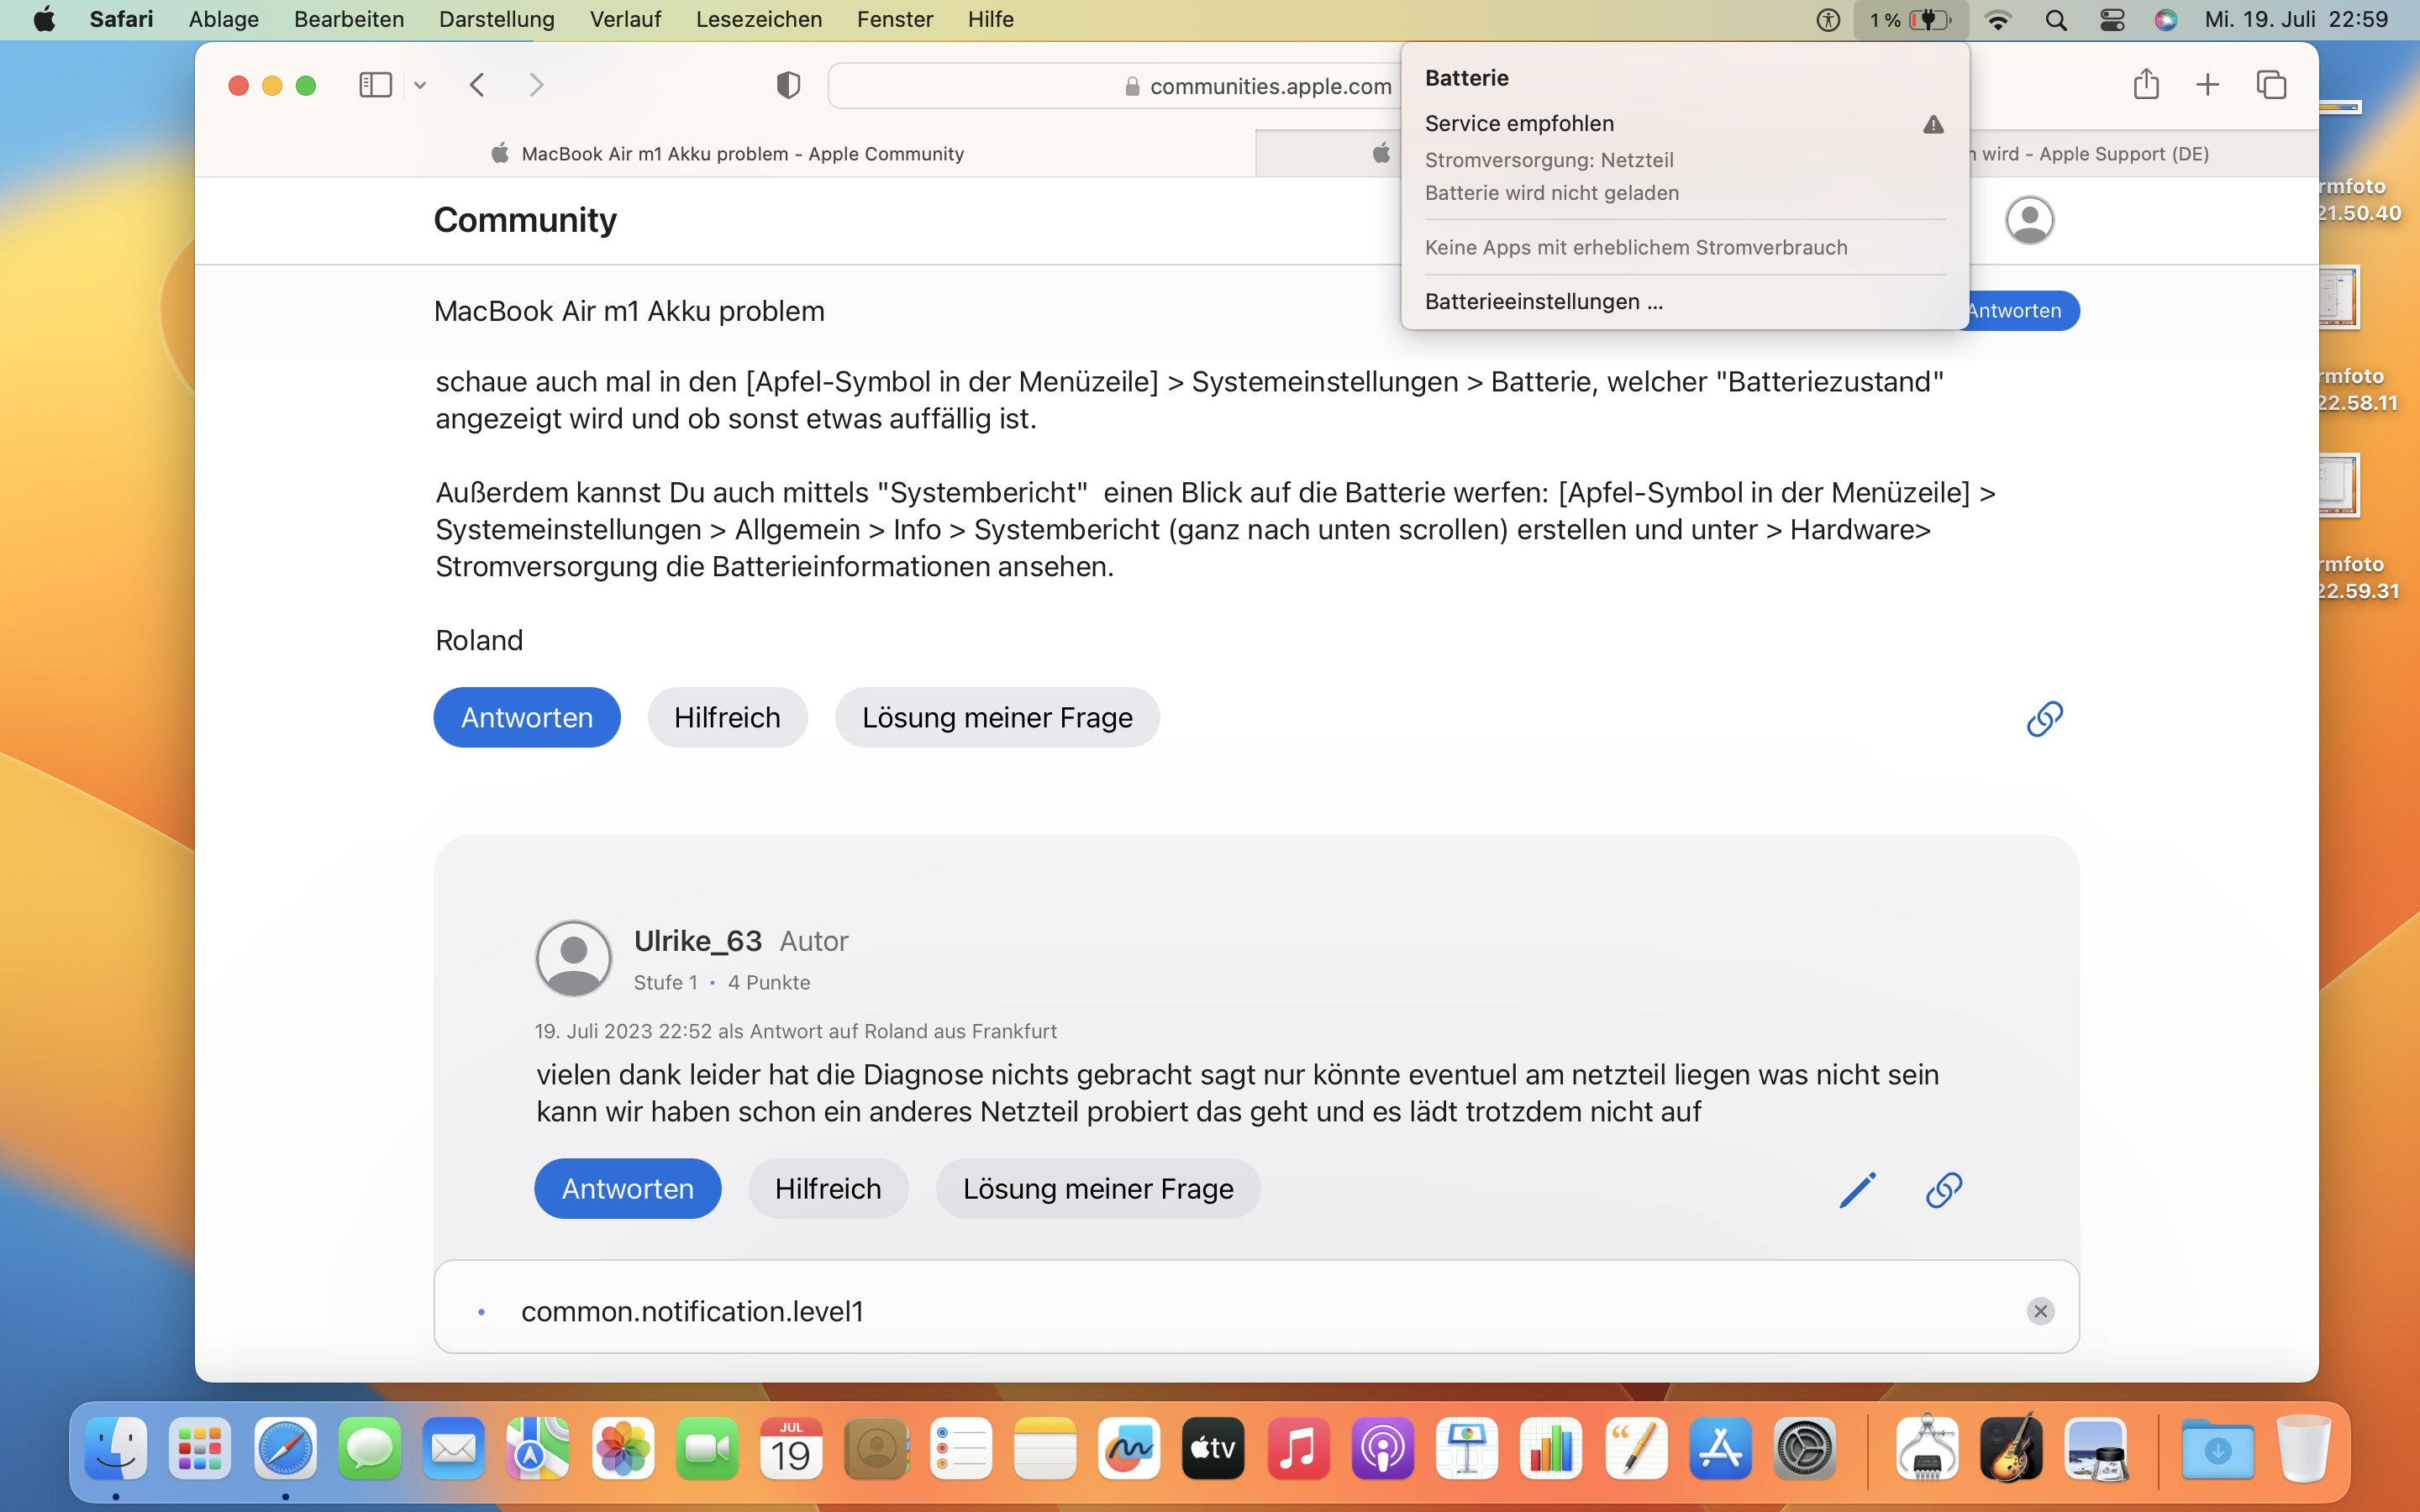Click Safari's privacy report shield icon
This screenshot has height=1512, width=2420.
(x=788, y=85)
